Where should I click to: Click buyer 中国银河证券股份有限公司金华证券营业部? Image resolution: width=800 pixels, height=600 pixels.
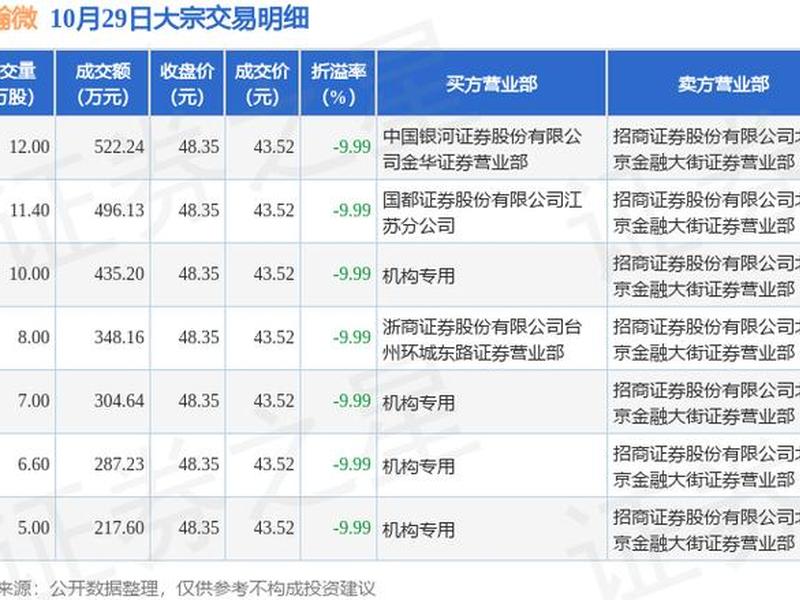(x=482, y=149)
